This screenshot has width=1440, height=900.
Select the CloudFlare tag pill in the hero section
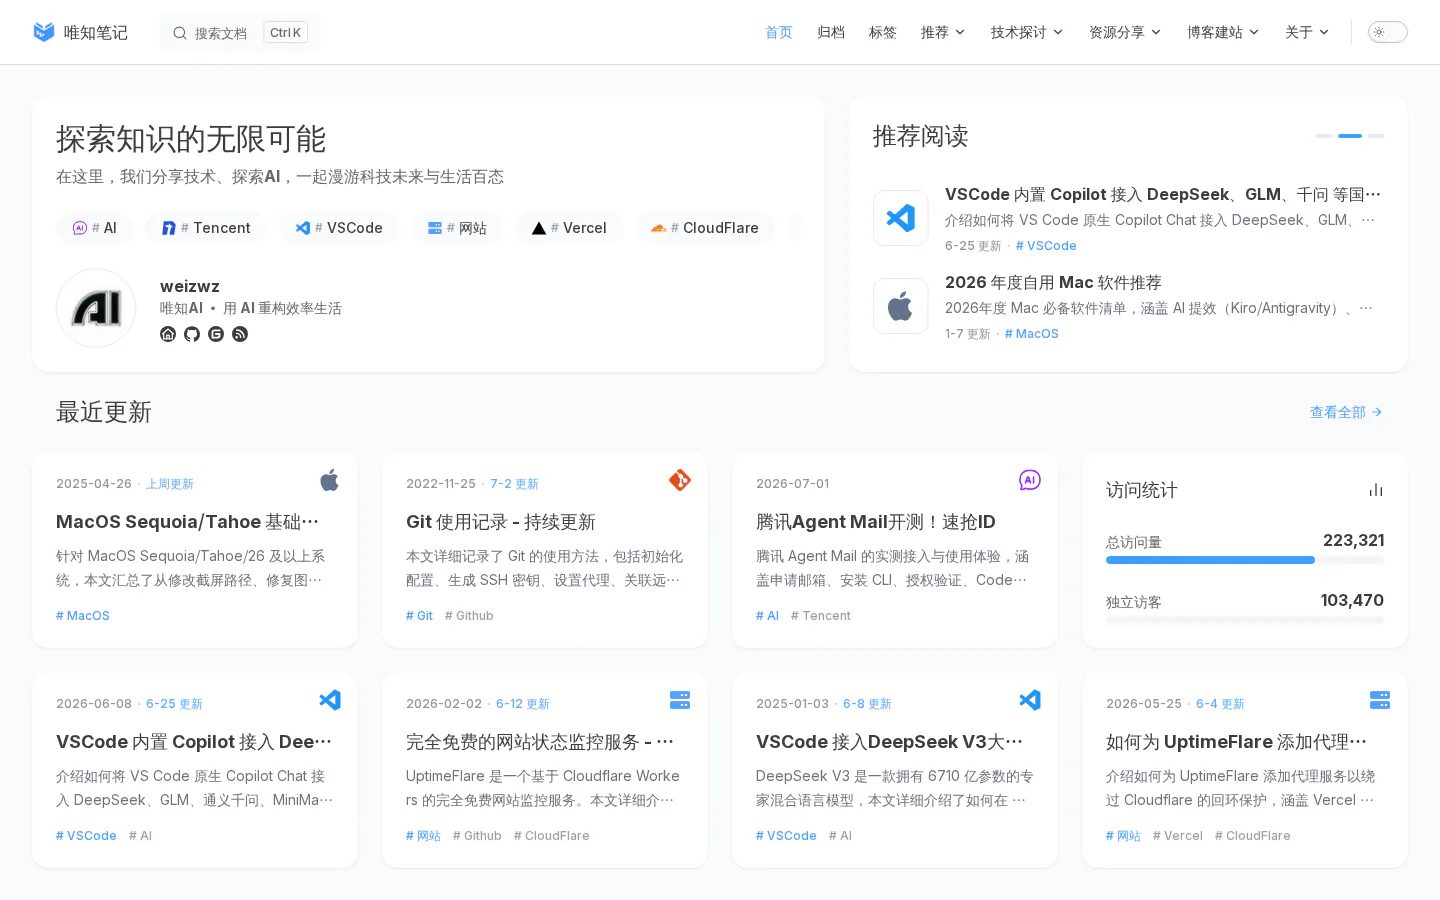pos(705,228)
